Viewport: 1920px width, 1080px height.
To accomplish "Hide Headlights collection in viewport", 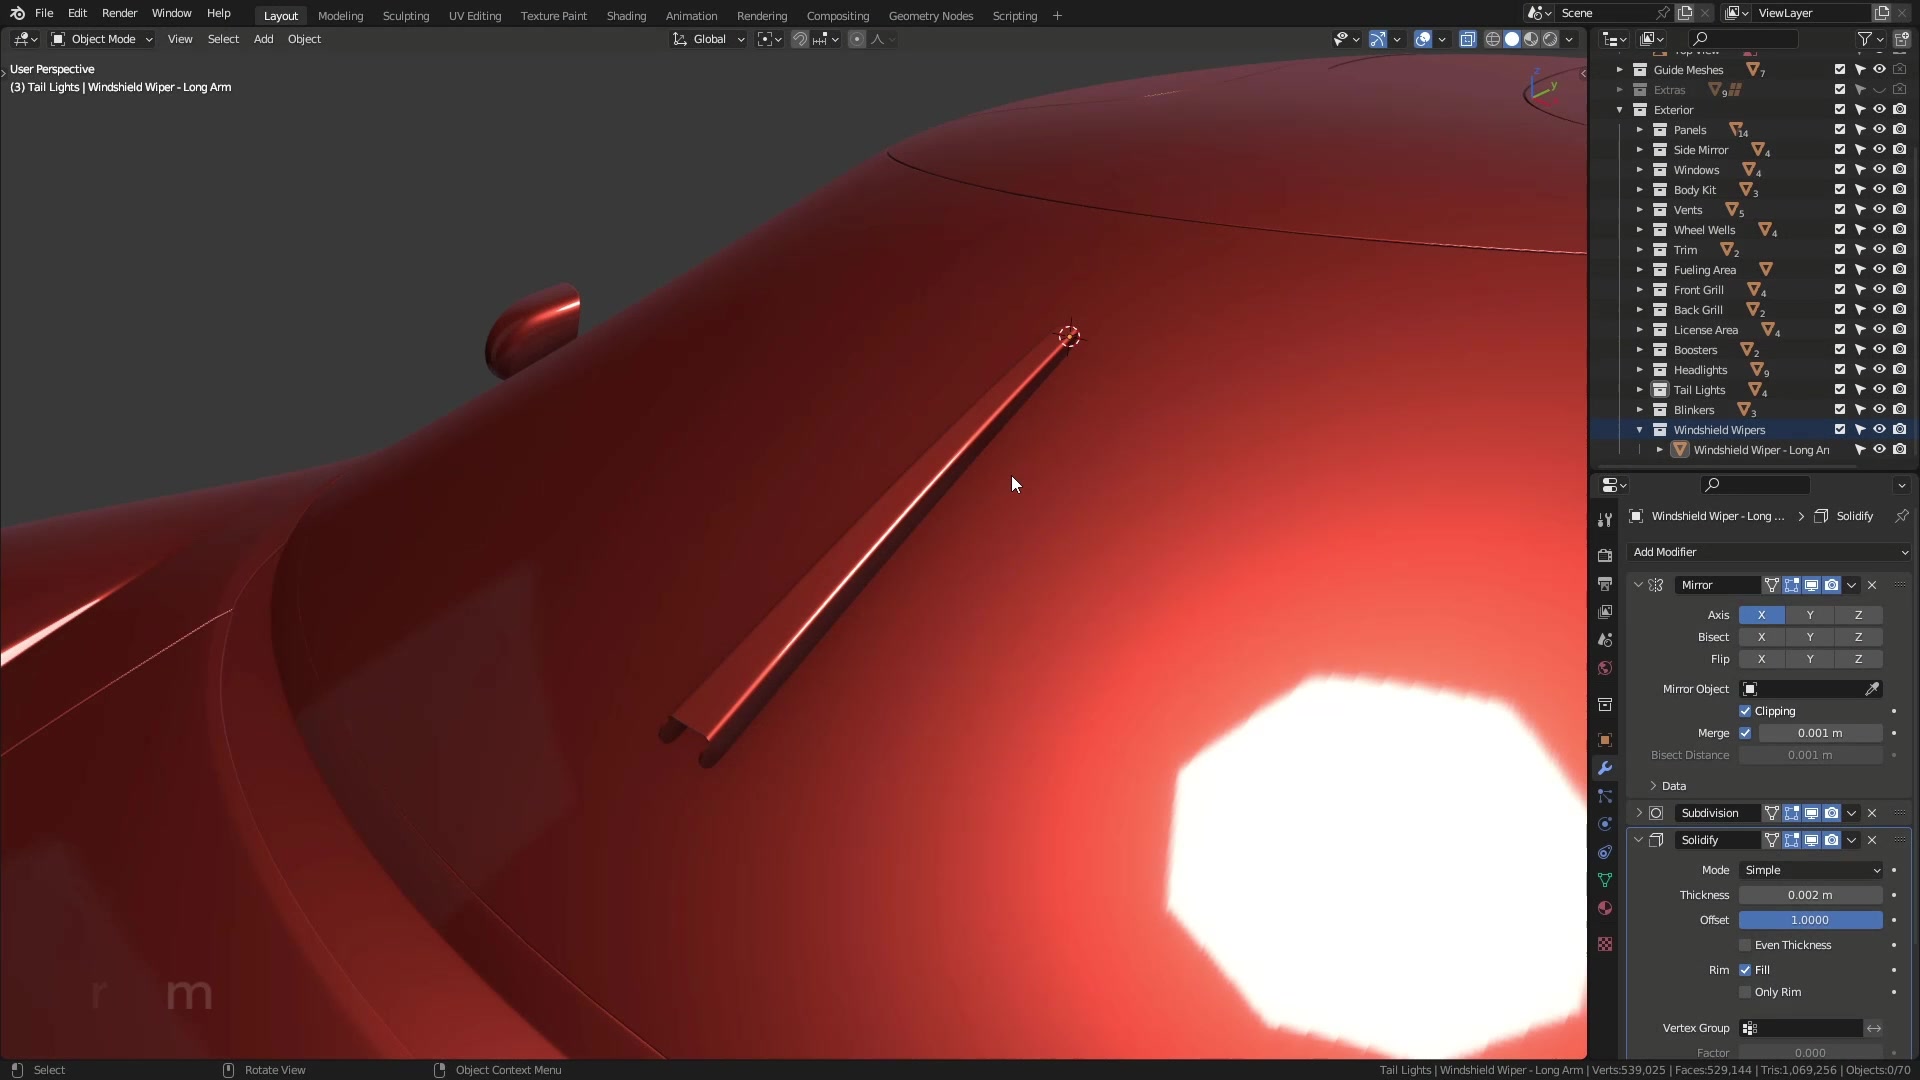I will (1879, 370).
